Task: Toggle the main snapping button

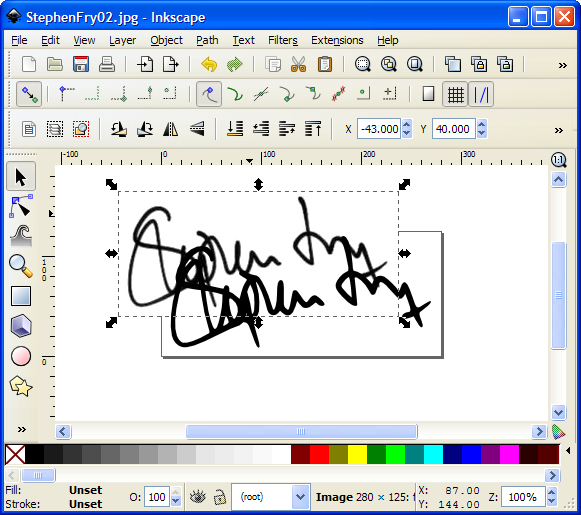Action: click(x=29, y=94)
